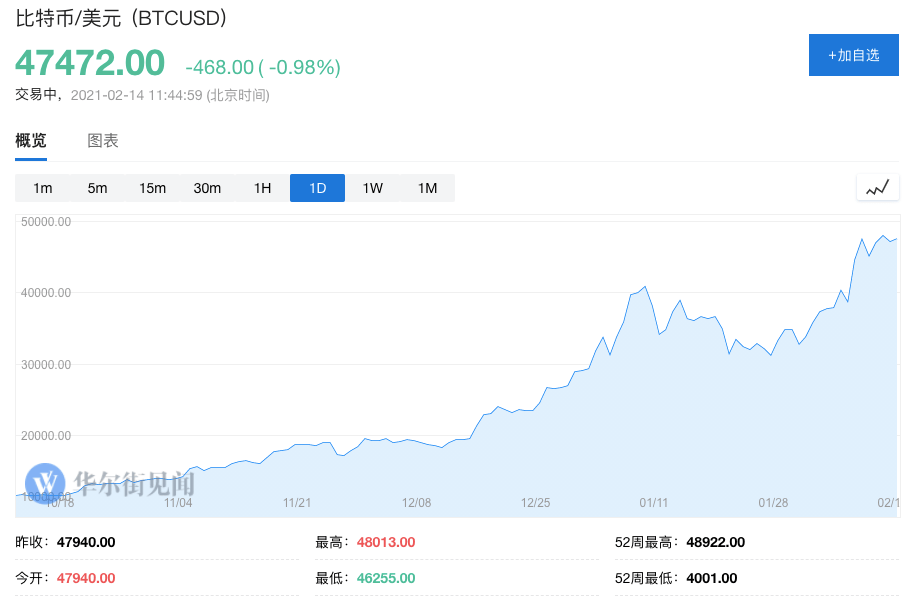This screenshot has height=601, width=917.
Task: Select the 5m timeframe
Action: (x=97, y=188)
